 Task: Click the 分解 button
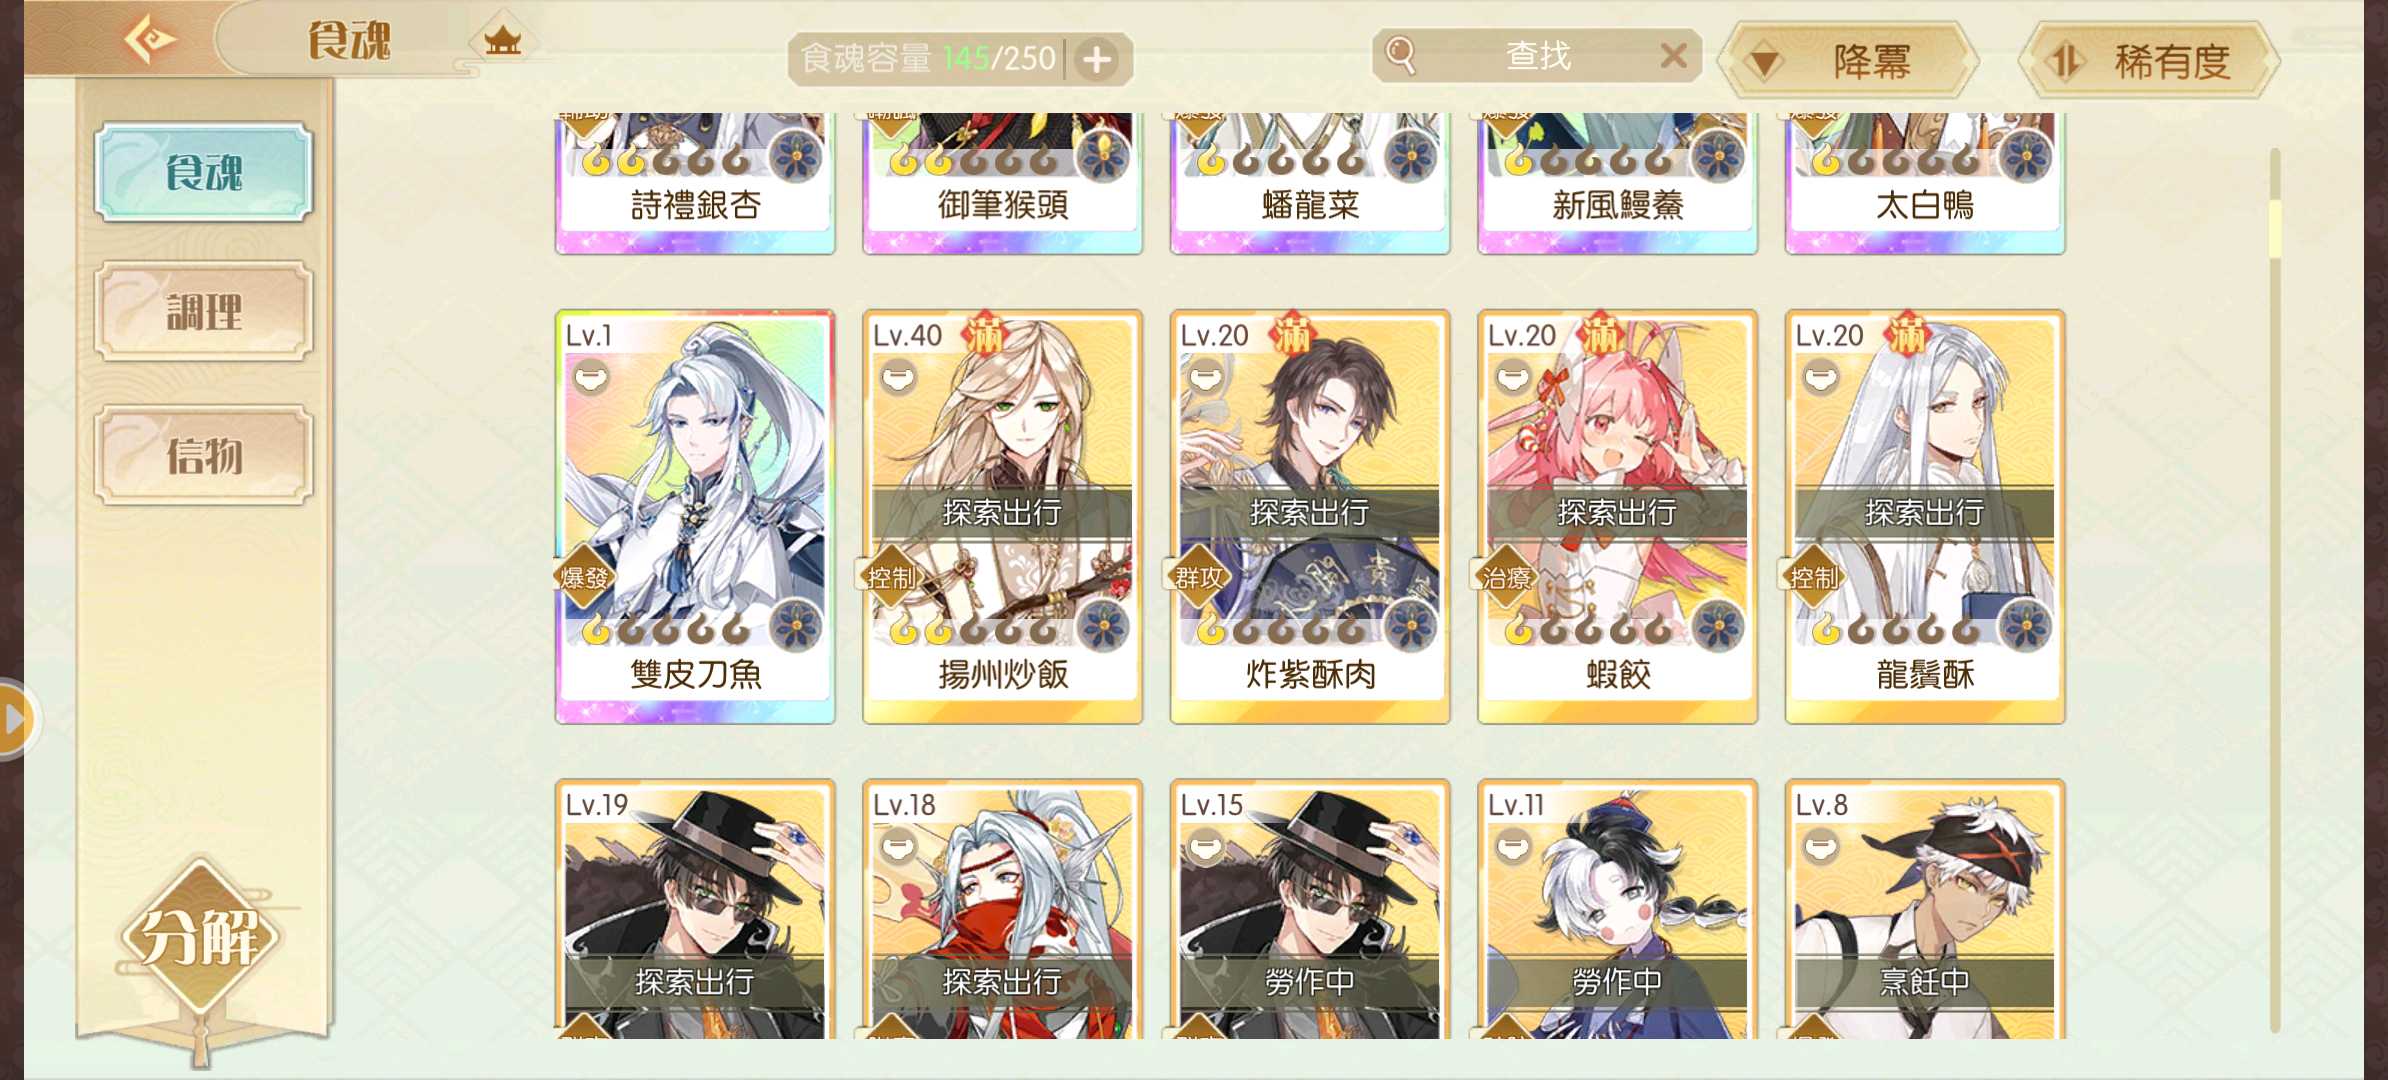[201, 936]
